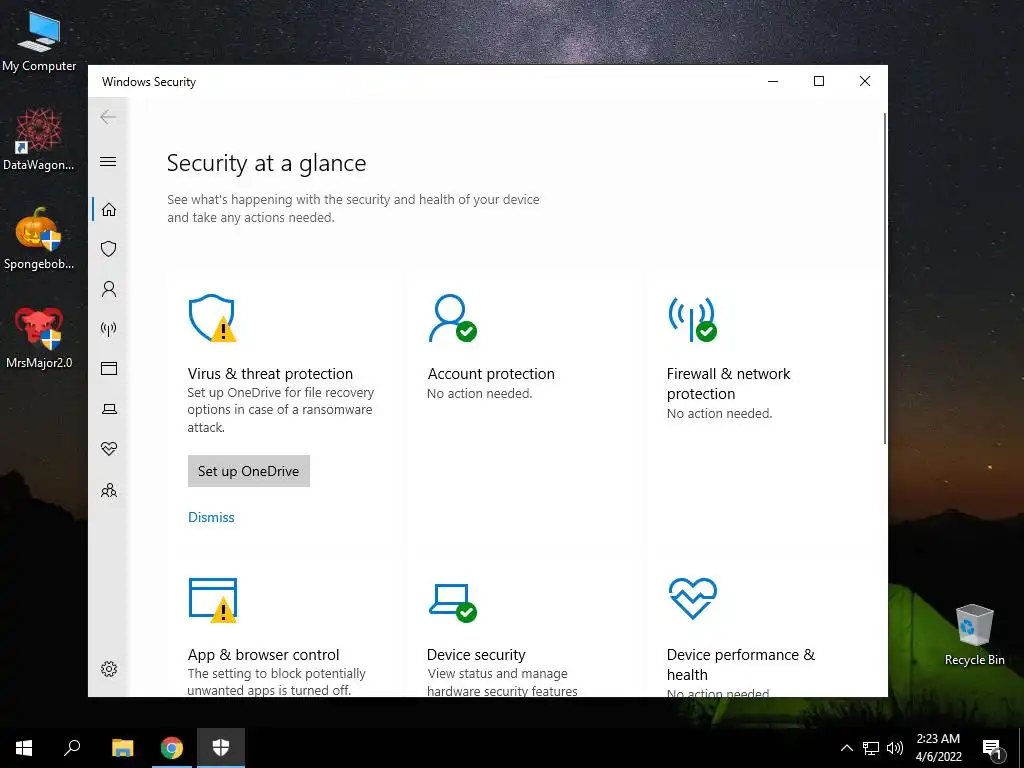Open the hamburger navigation menu
Image resolution: width=1024 pixels, height=768 pixels.
(x=108, y=161)
